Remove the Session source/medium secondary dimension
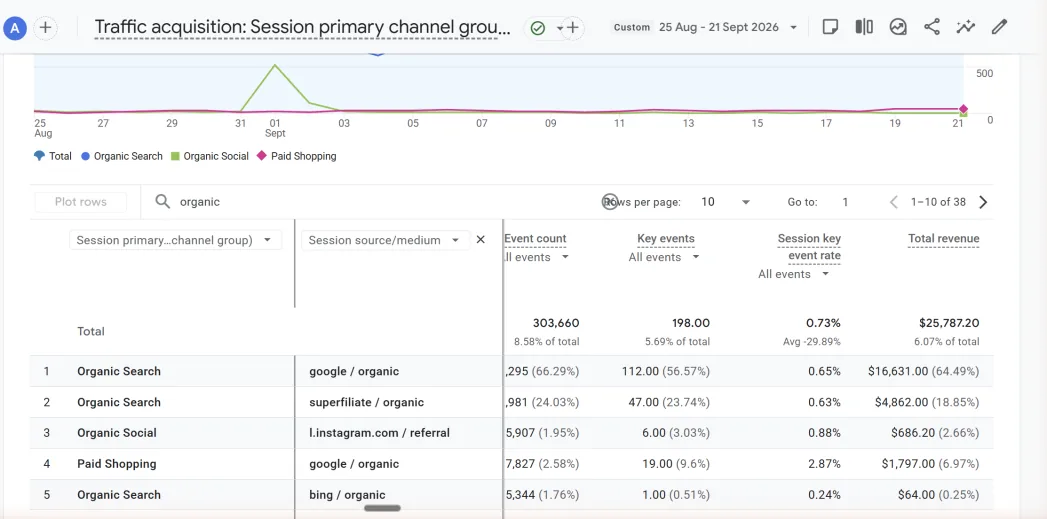This screenshot has width=1047, height=519. click(480, 240)
